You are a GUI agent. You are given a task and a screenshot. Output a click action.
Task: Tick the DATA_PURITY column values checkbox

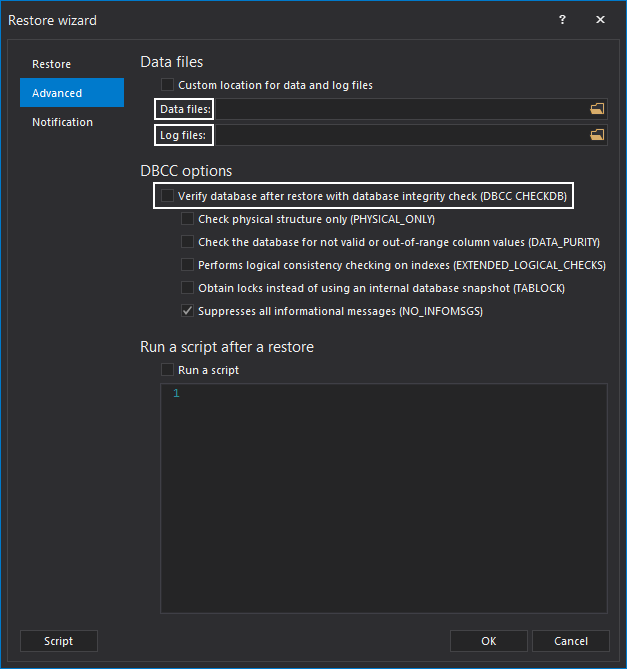pos(187,242)
